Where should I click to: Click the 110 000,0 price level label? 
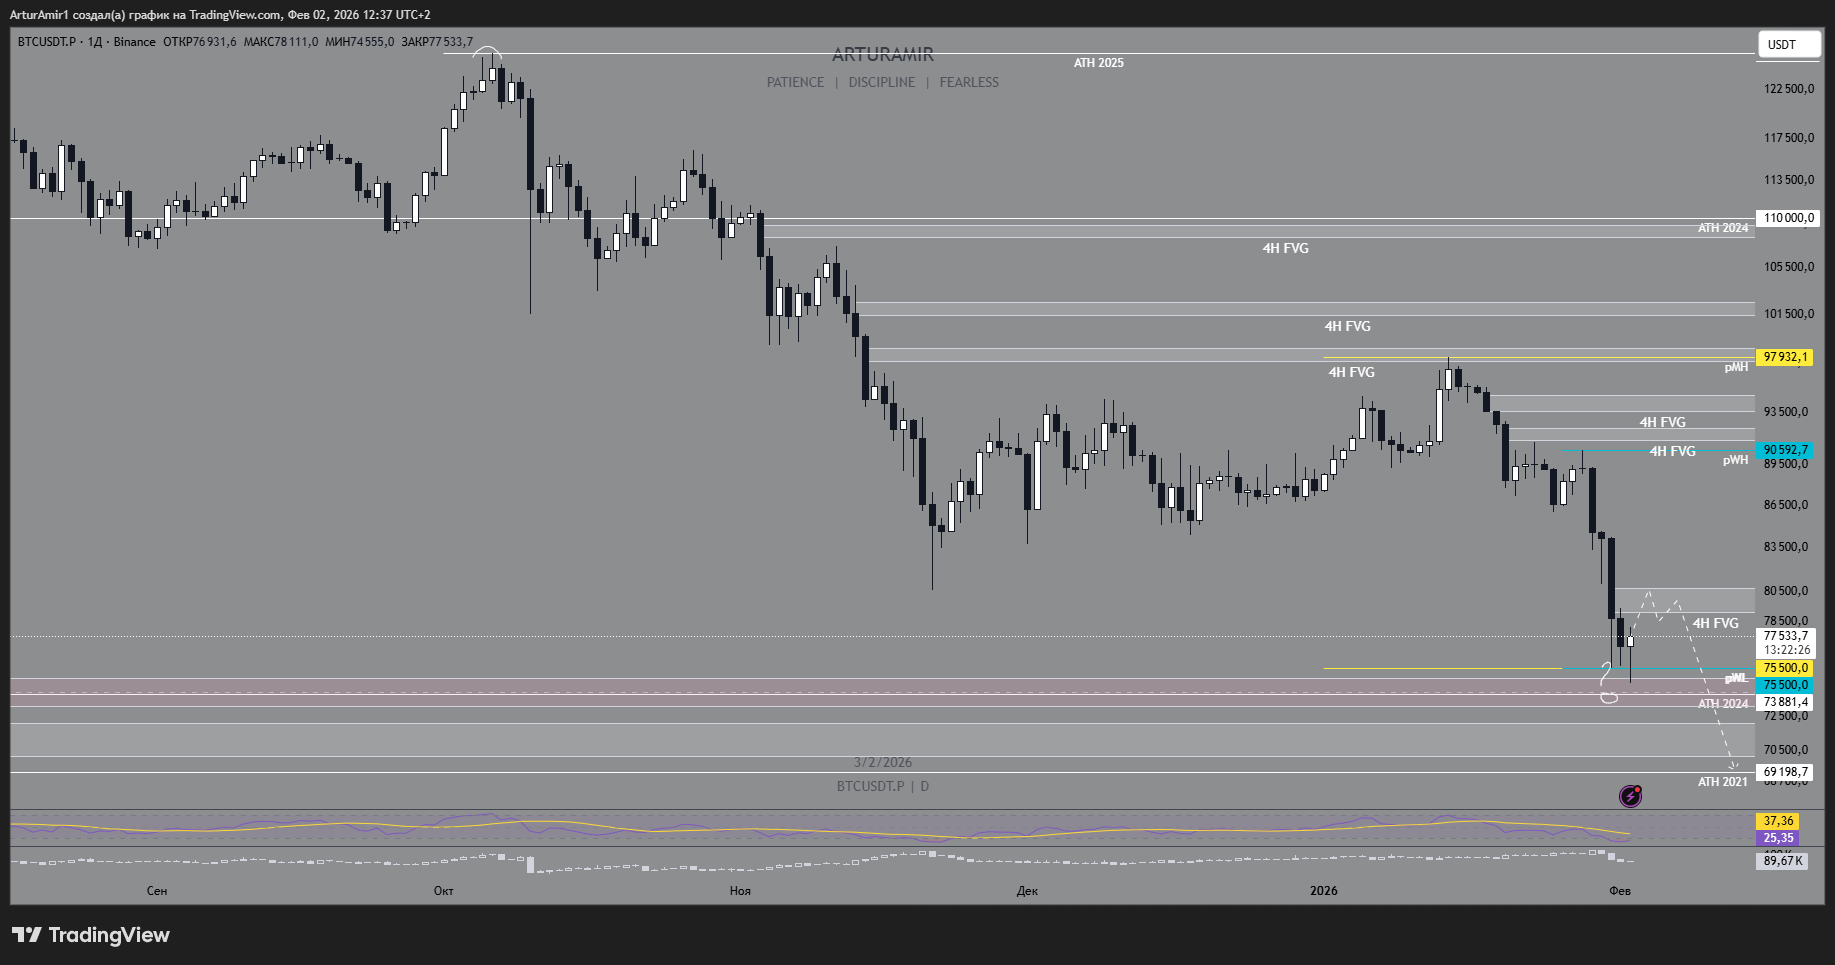(1788, 218)
